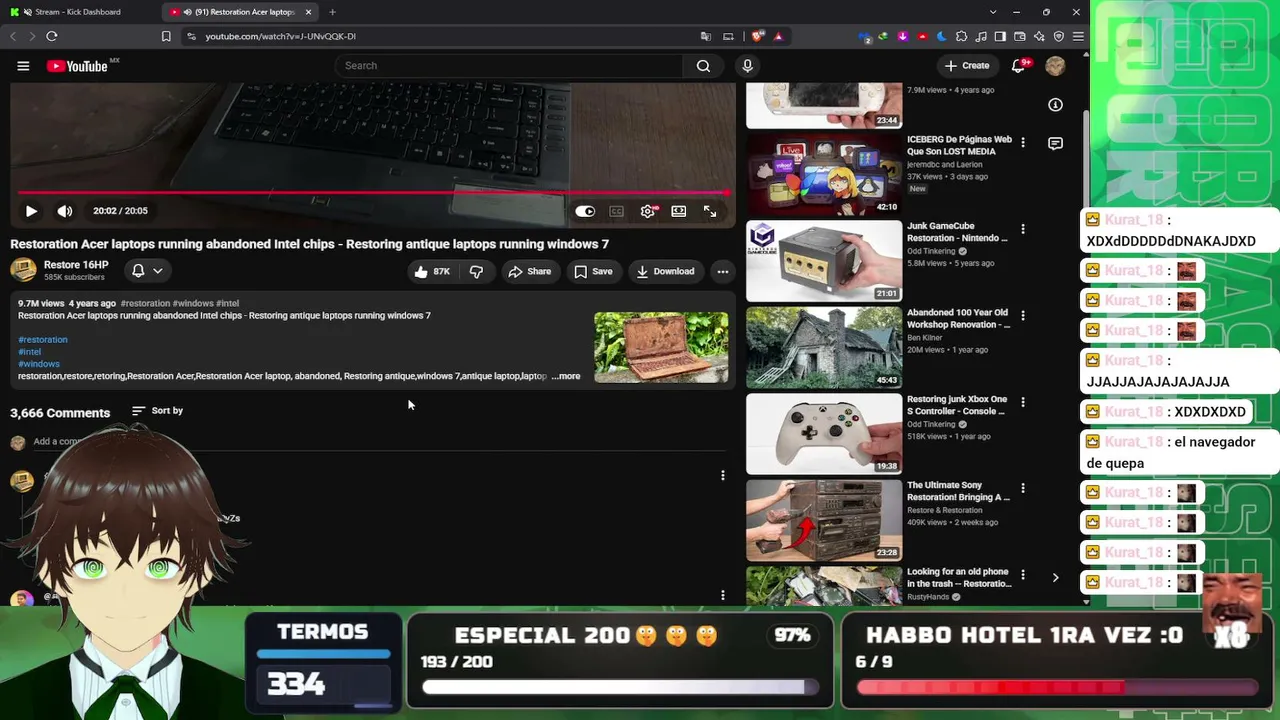The width and height of the screenshot is (1280, 720).
Task: Bookmark this page in the address bar
Action: pos(166,36)
